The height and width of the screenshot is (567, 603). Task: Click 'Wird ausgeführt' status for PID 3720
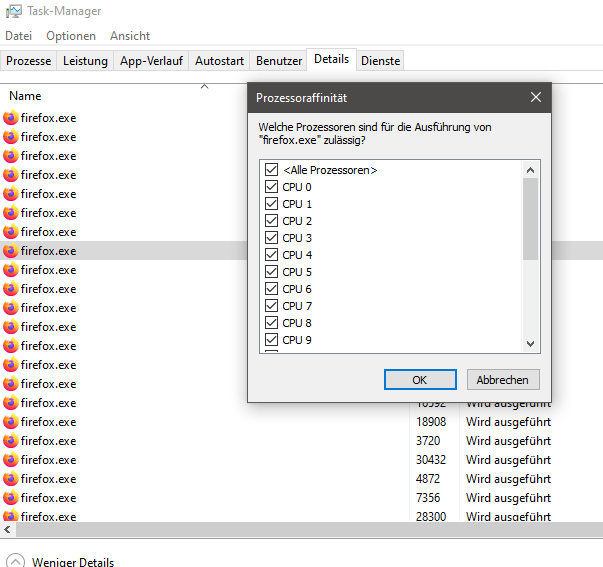(508, 440)
